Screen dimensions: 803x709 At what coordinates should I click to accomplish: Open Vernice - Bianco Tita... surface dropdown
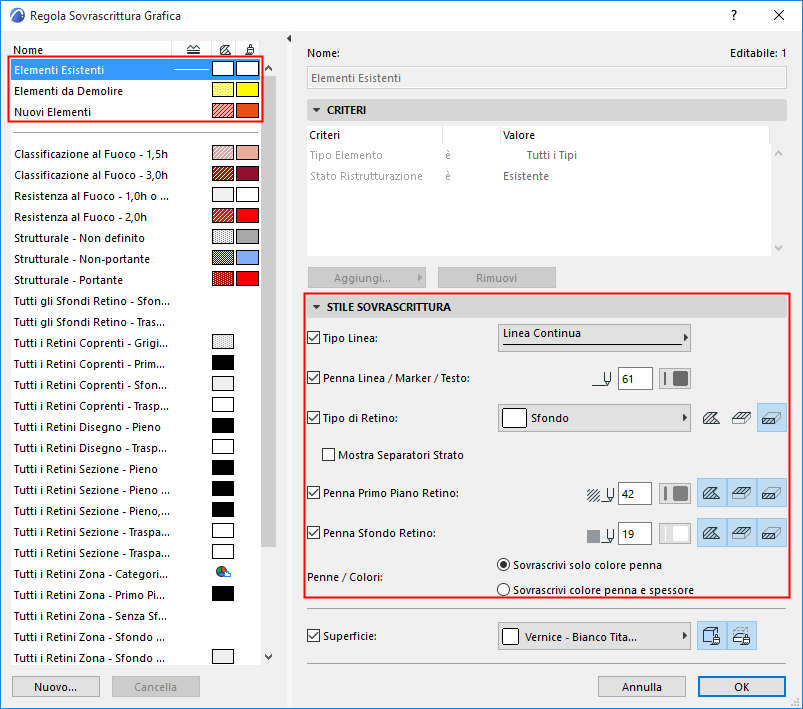pos(594,636)
